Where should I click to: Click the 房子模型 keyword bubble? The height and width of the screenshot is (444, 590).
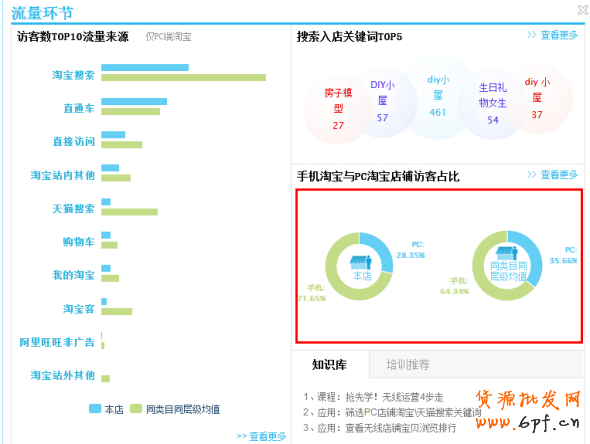click(338, 109)
